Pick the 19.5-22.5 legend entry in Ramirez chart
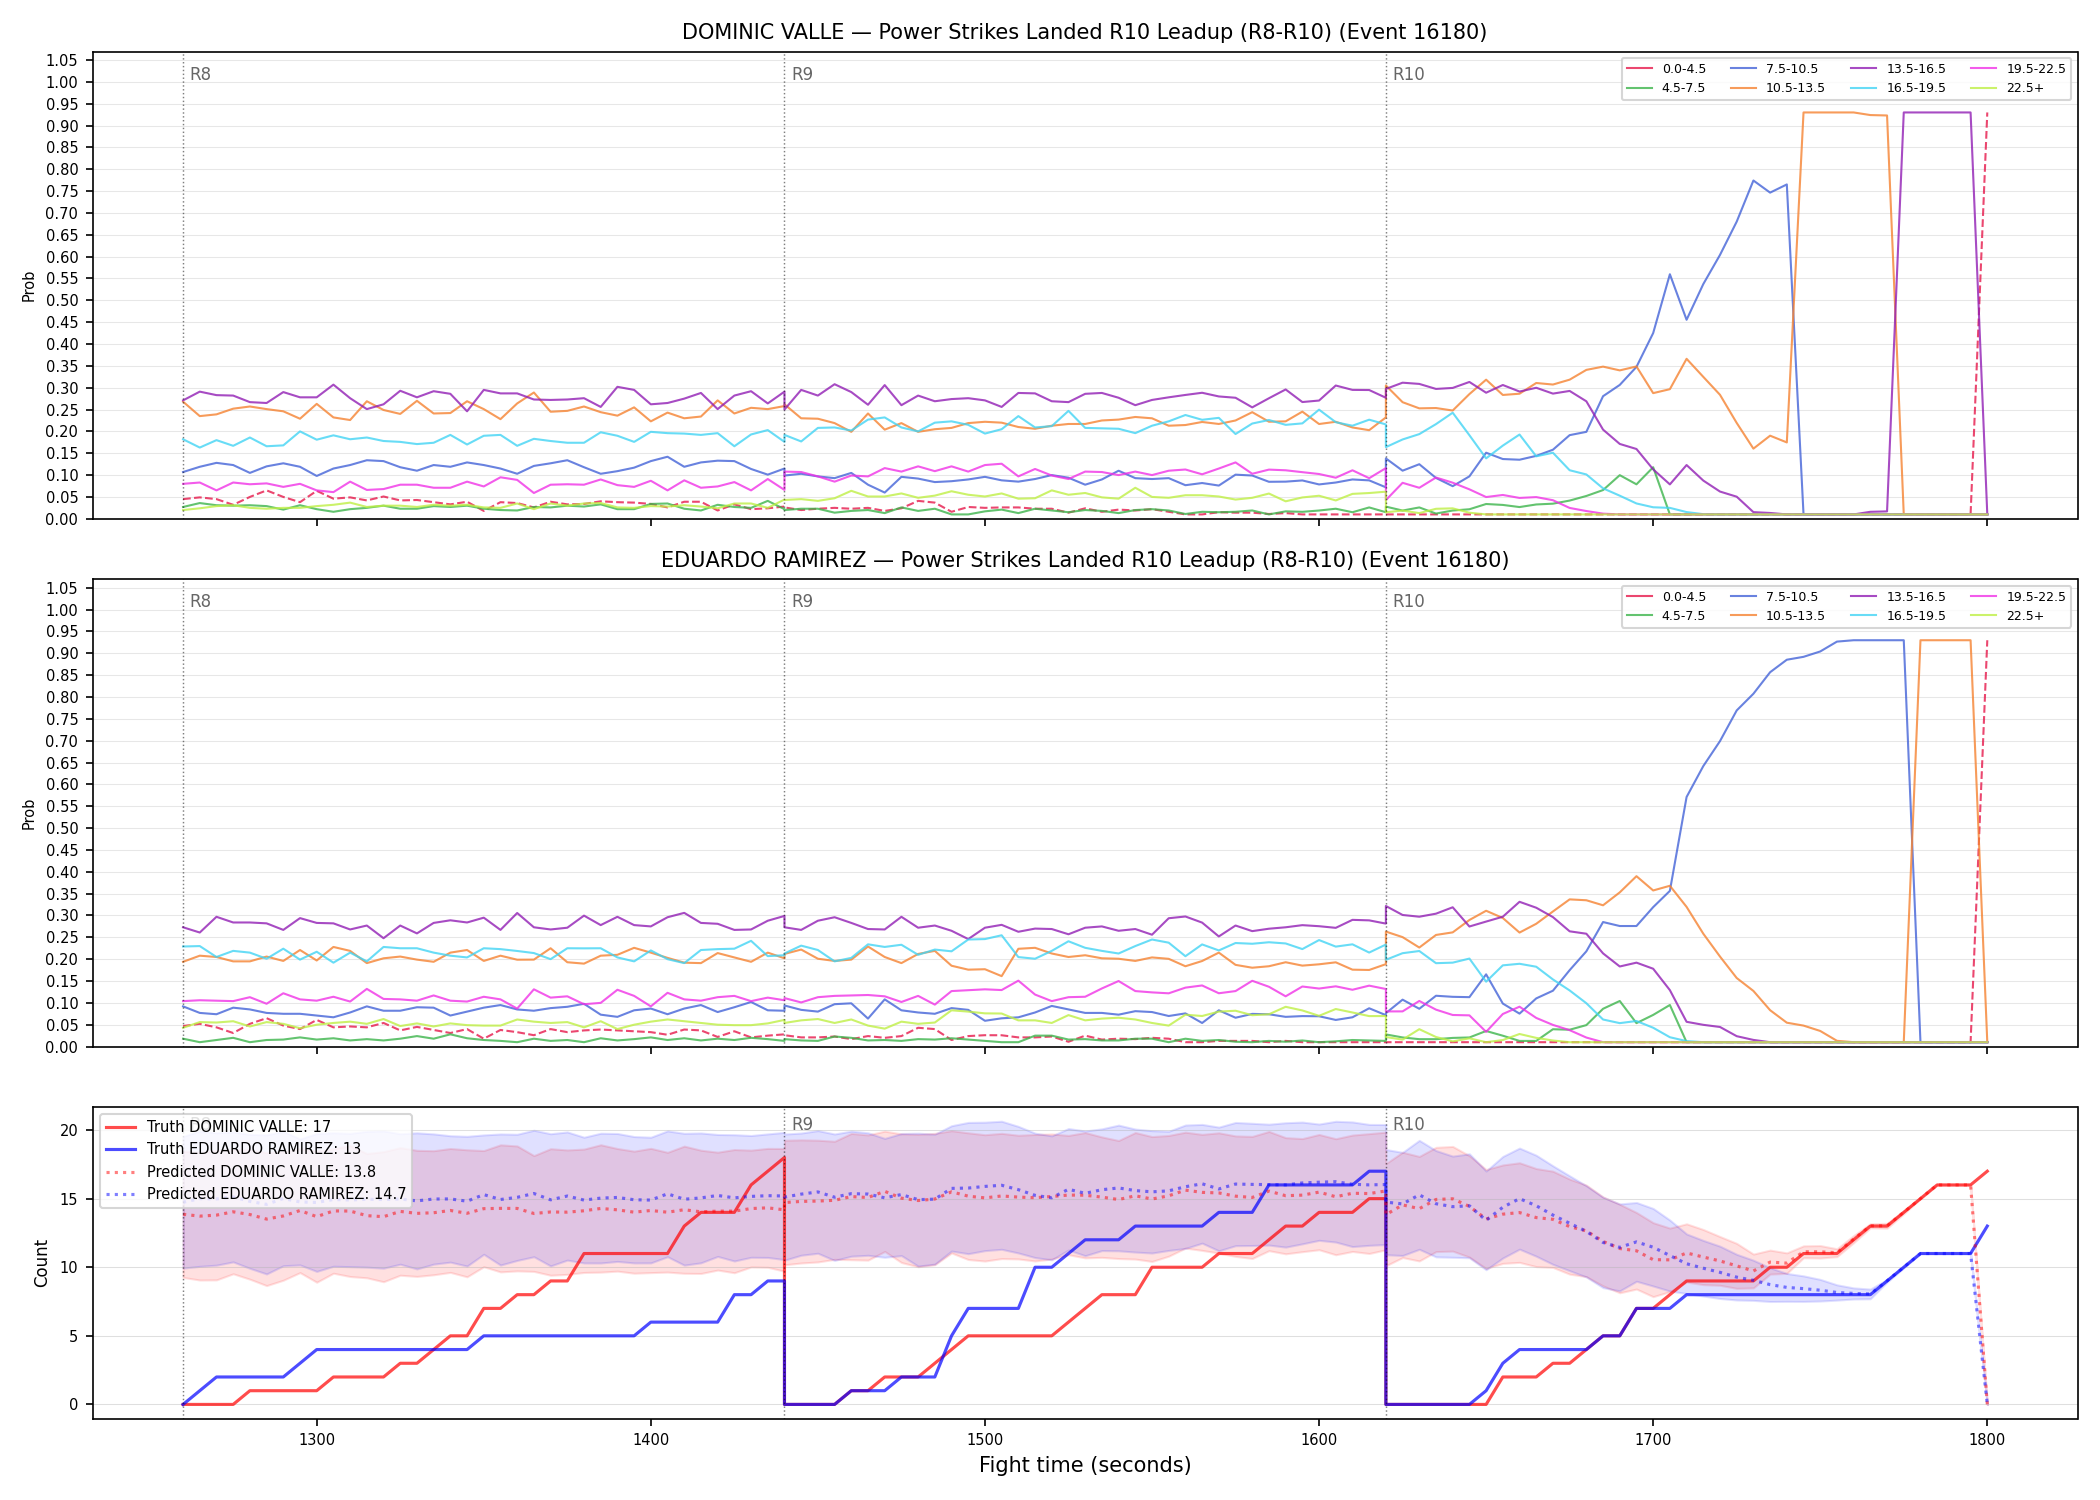 [x=2018, y=597]
